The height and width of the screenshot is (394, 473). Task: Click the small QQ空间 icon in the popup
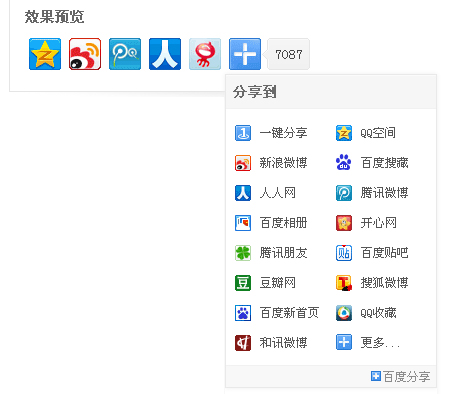click(344, 133)
